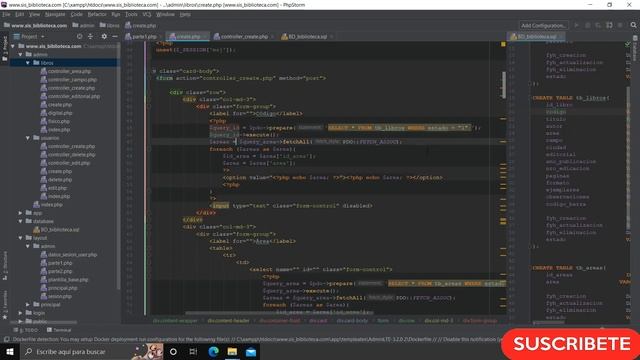Open File Explorer from taskbar
The image size is (640, 360).
tap(232, 351)
